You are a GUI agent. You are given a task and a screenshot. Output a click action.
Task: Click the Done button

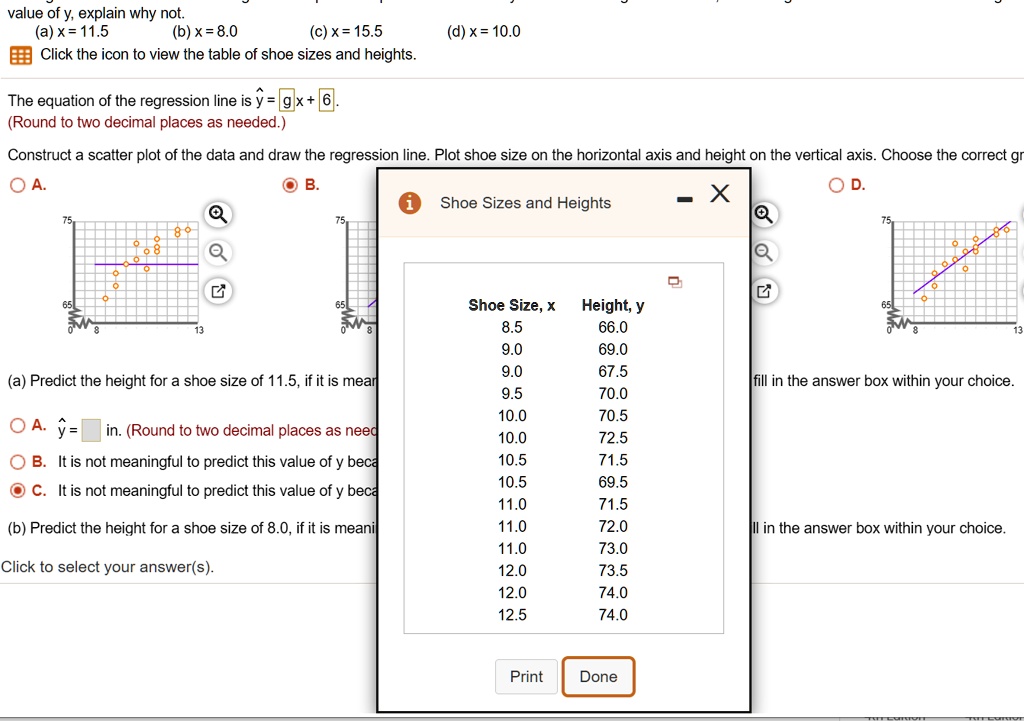(x=598, y=676)
